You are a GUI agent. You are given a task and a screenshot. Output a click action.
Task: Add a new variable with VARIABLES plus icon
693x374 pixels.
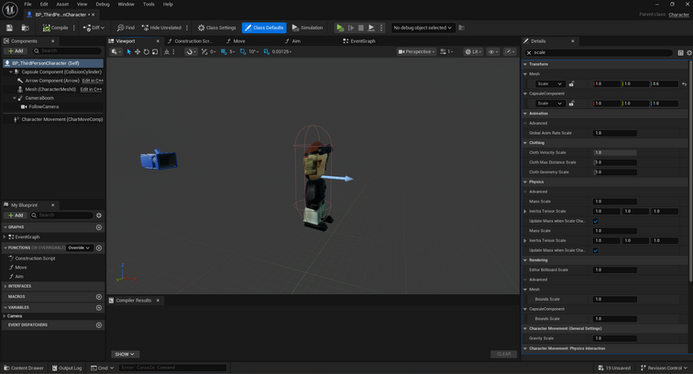click(x=99, y=308)
